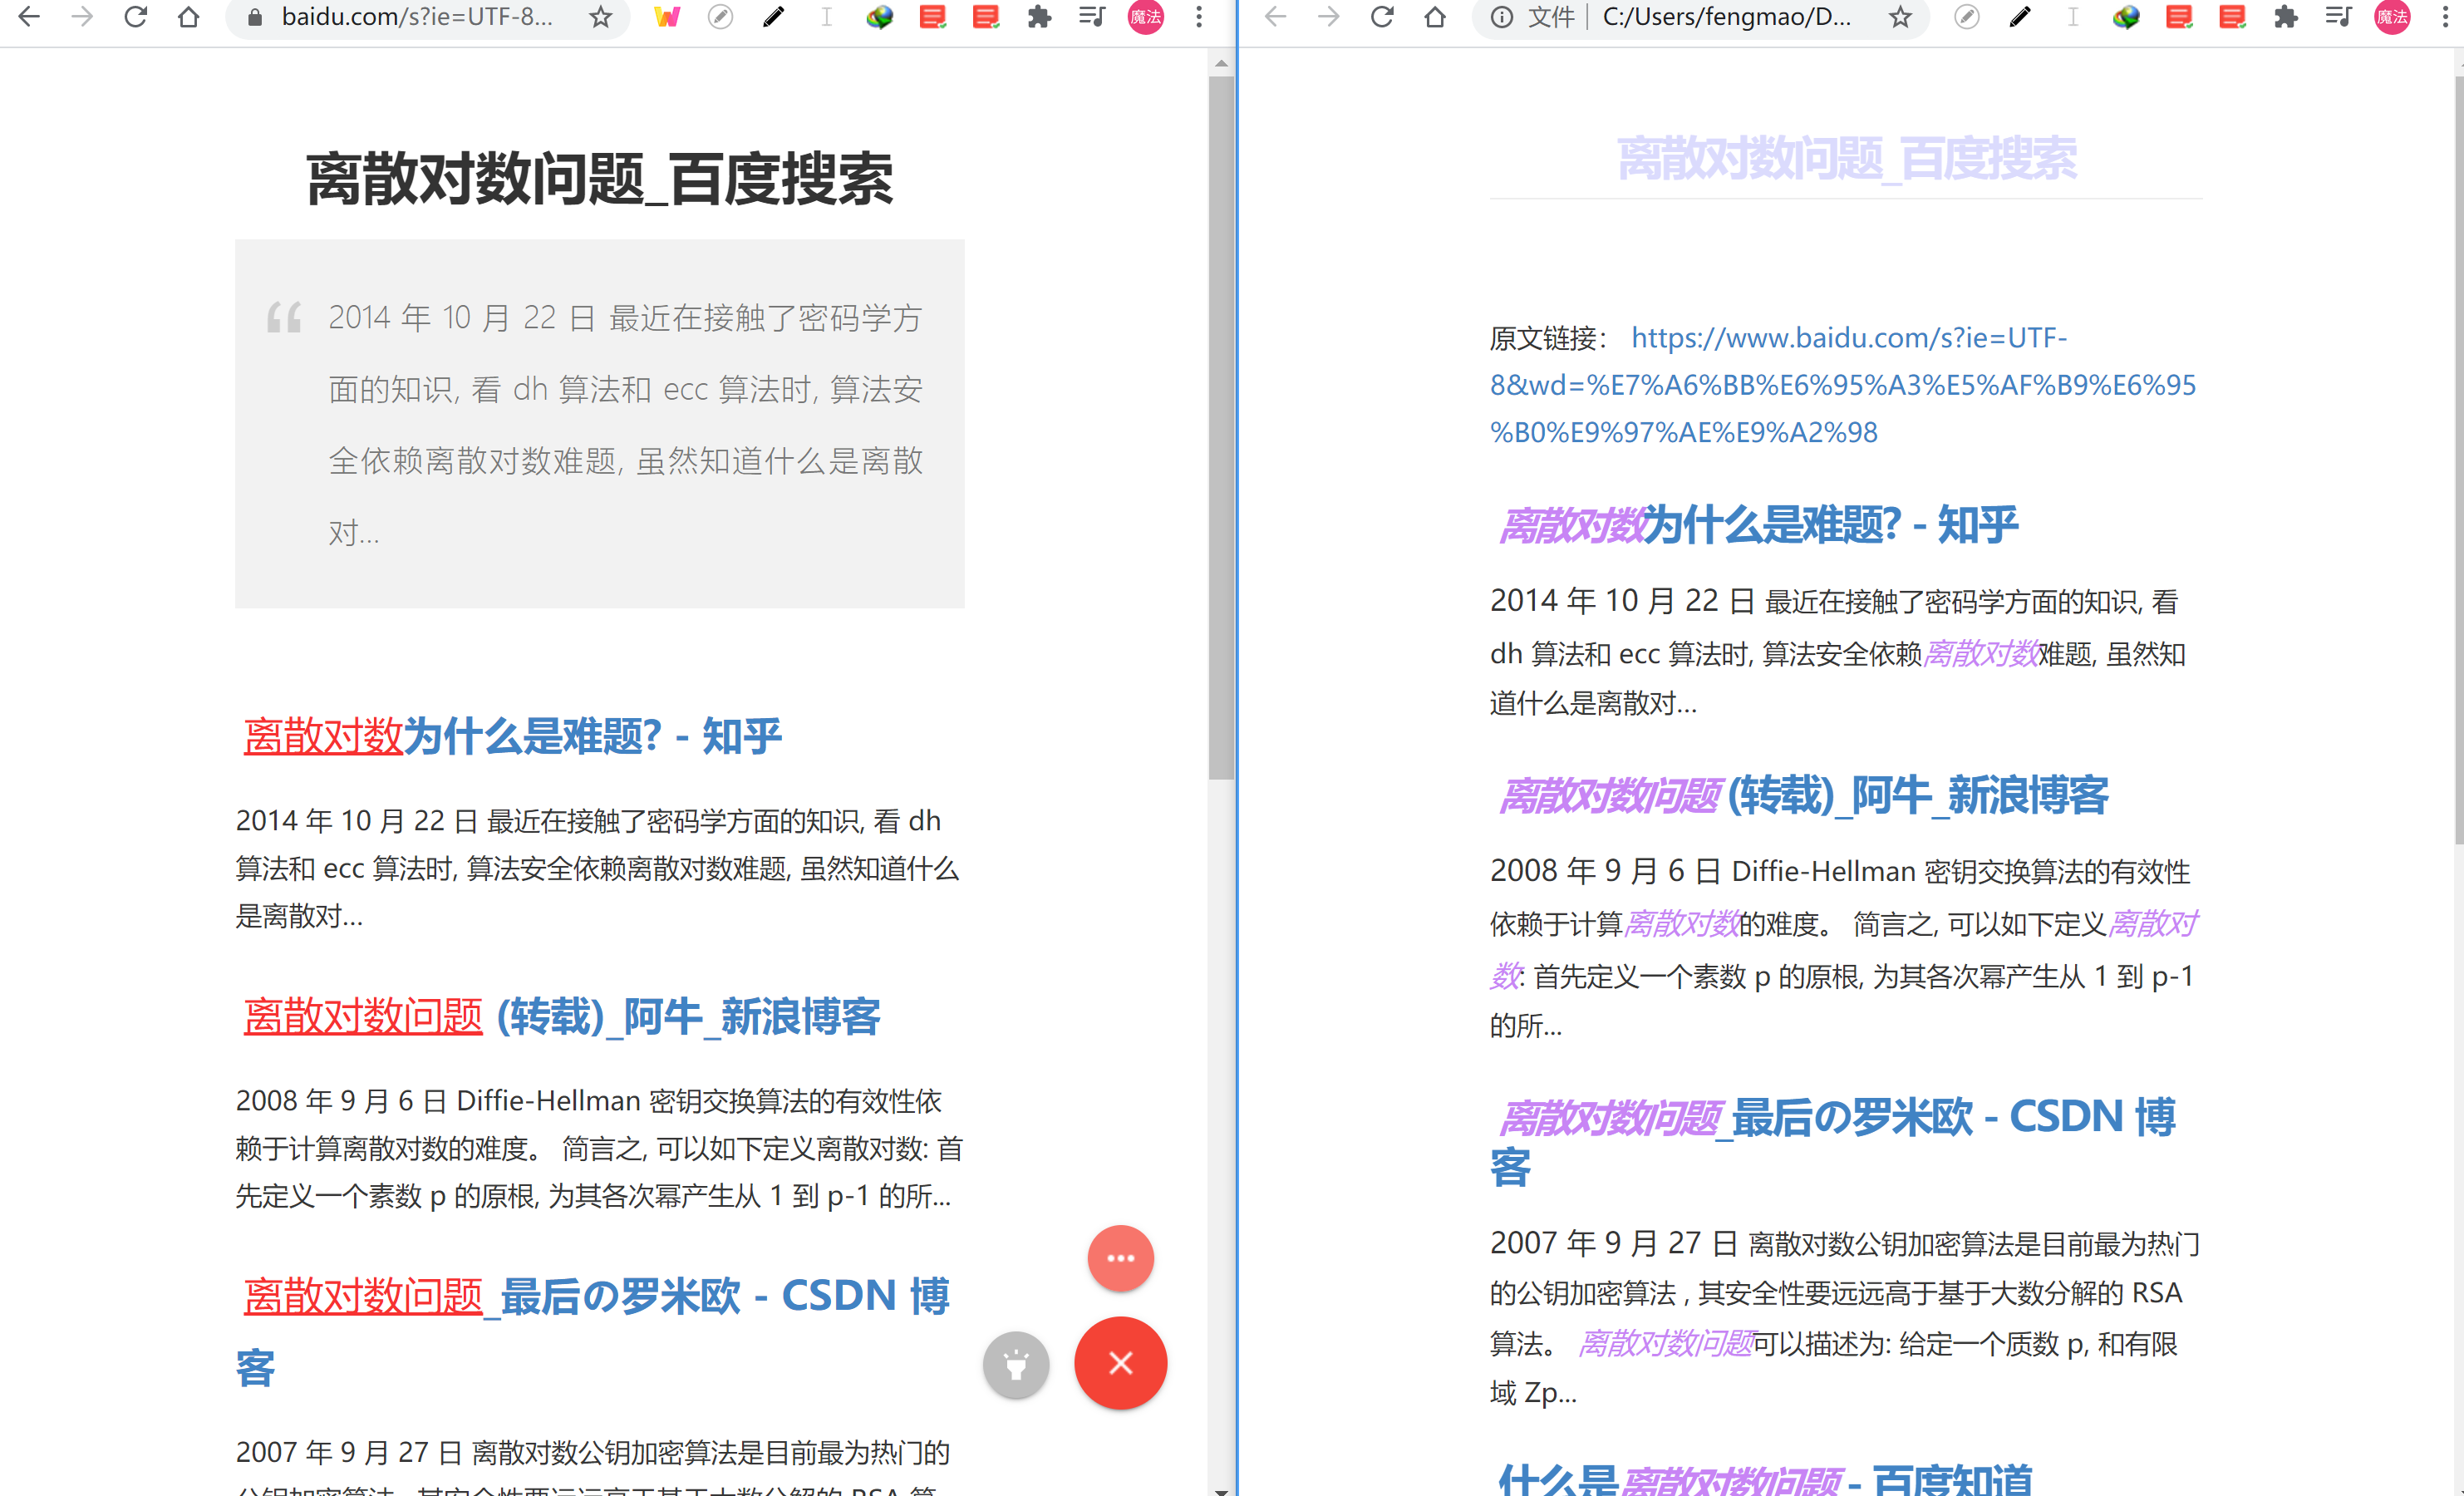Click Home button in left window
Image resolution: width=2464 pixels, height=1496 pixels.
pos(188,17)
